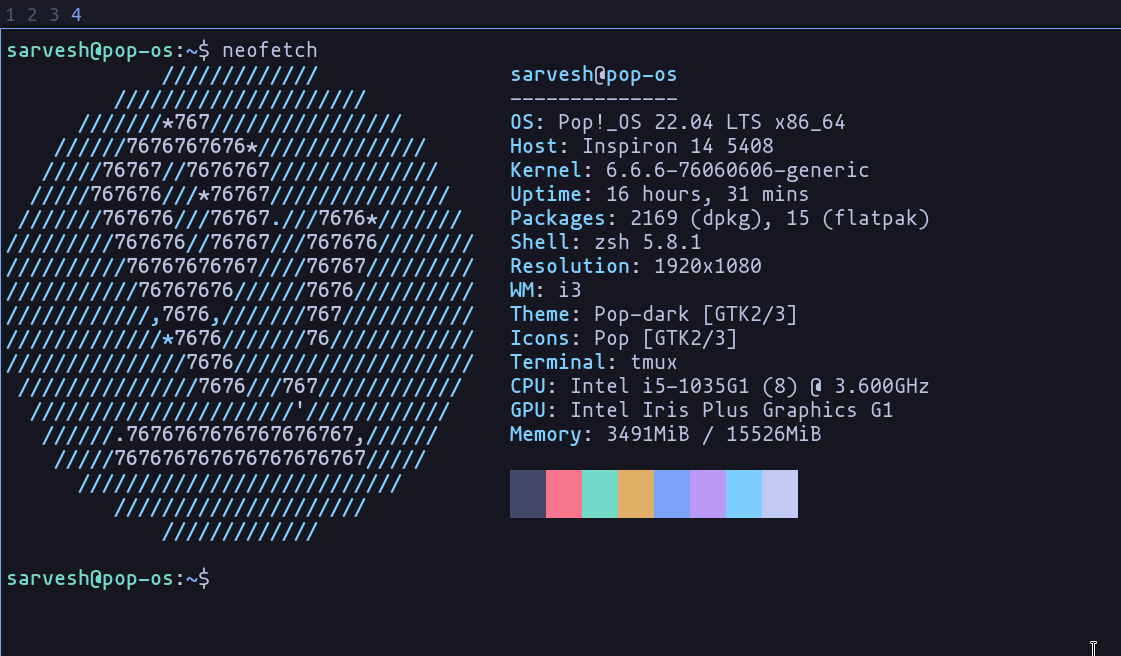Switch to workspace 1
1121x656 pixels.
[x=10, y=14]
